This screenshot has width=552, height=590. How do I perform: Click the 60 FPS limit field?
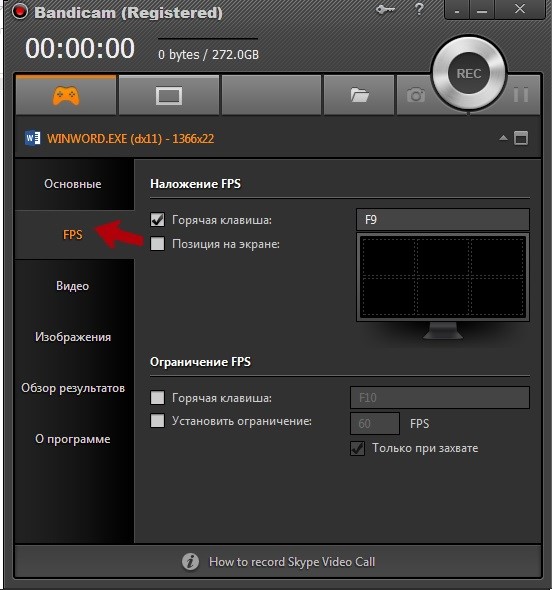pyautogui.click(x=375, y=423)
